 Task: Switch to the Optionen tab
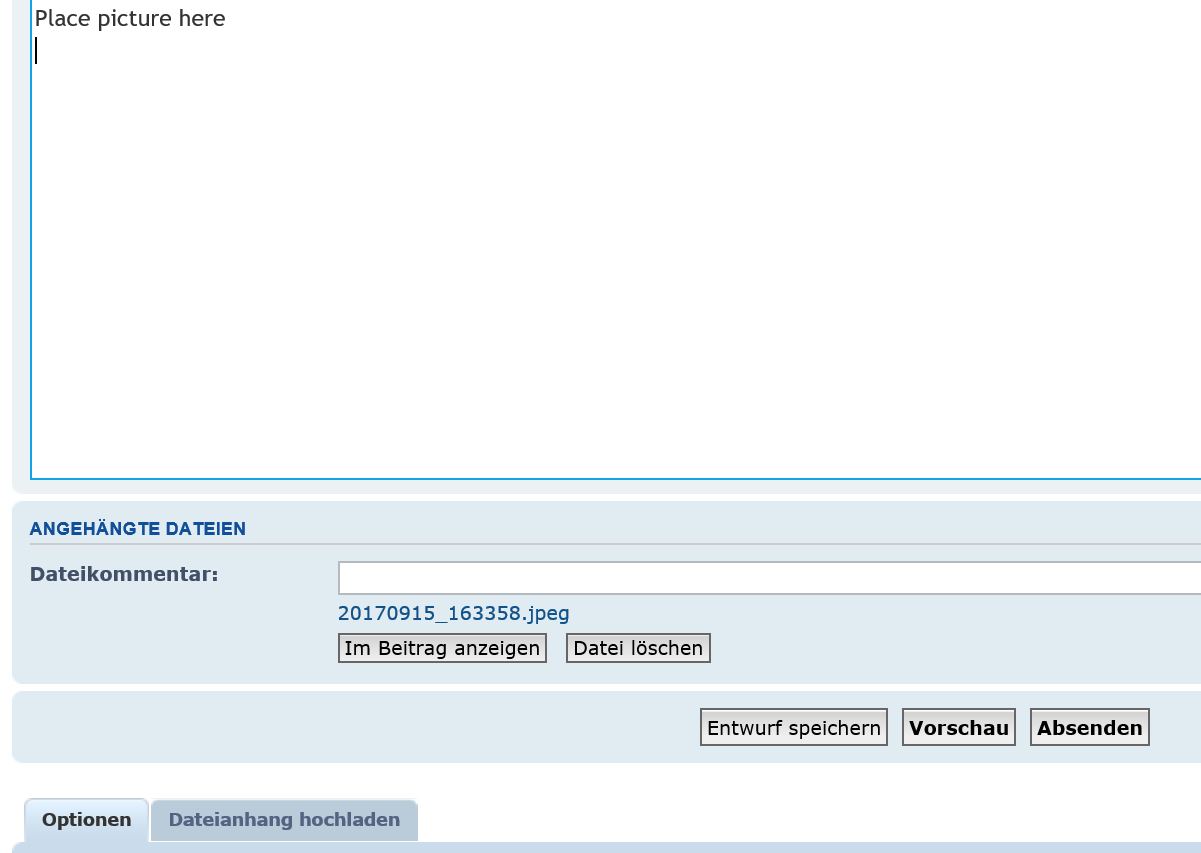[87, 820]
